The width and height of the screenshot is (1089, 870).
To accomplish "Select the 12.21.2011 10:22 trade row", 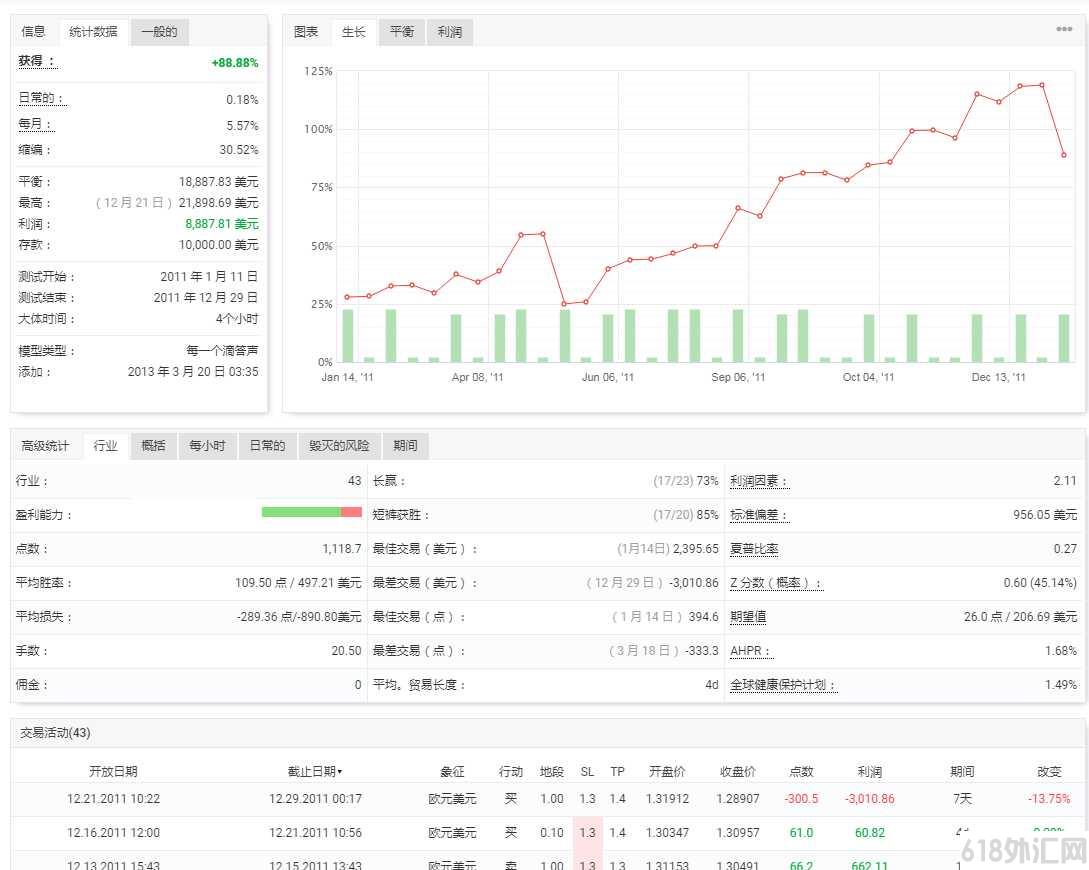I will click(x=549, y=798).
